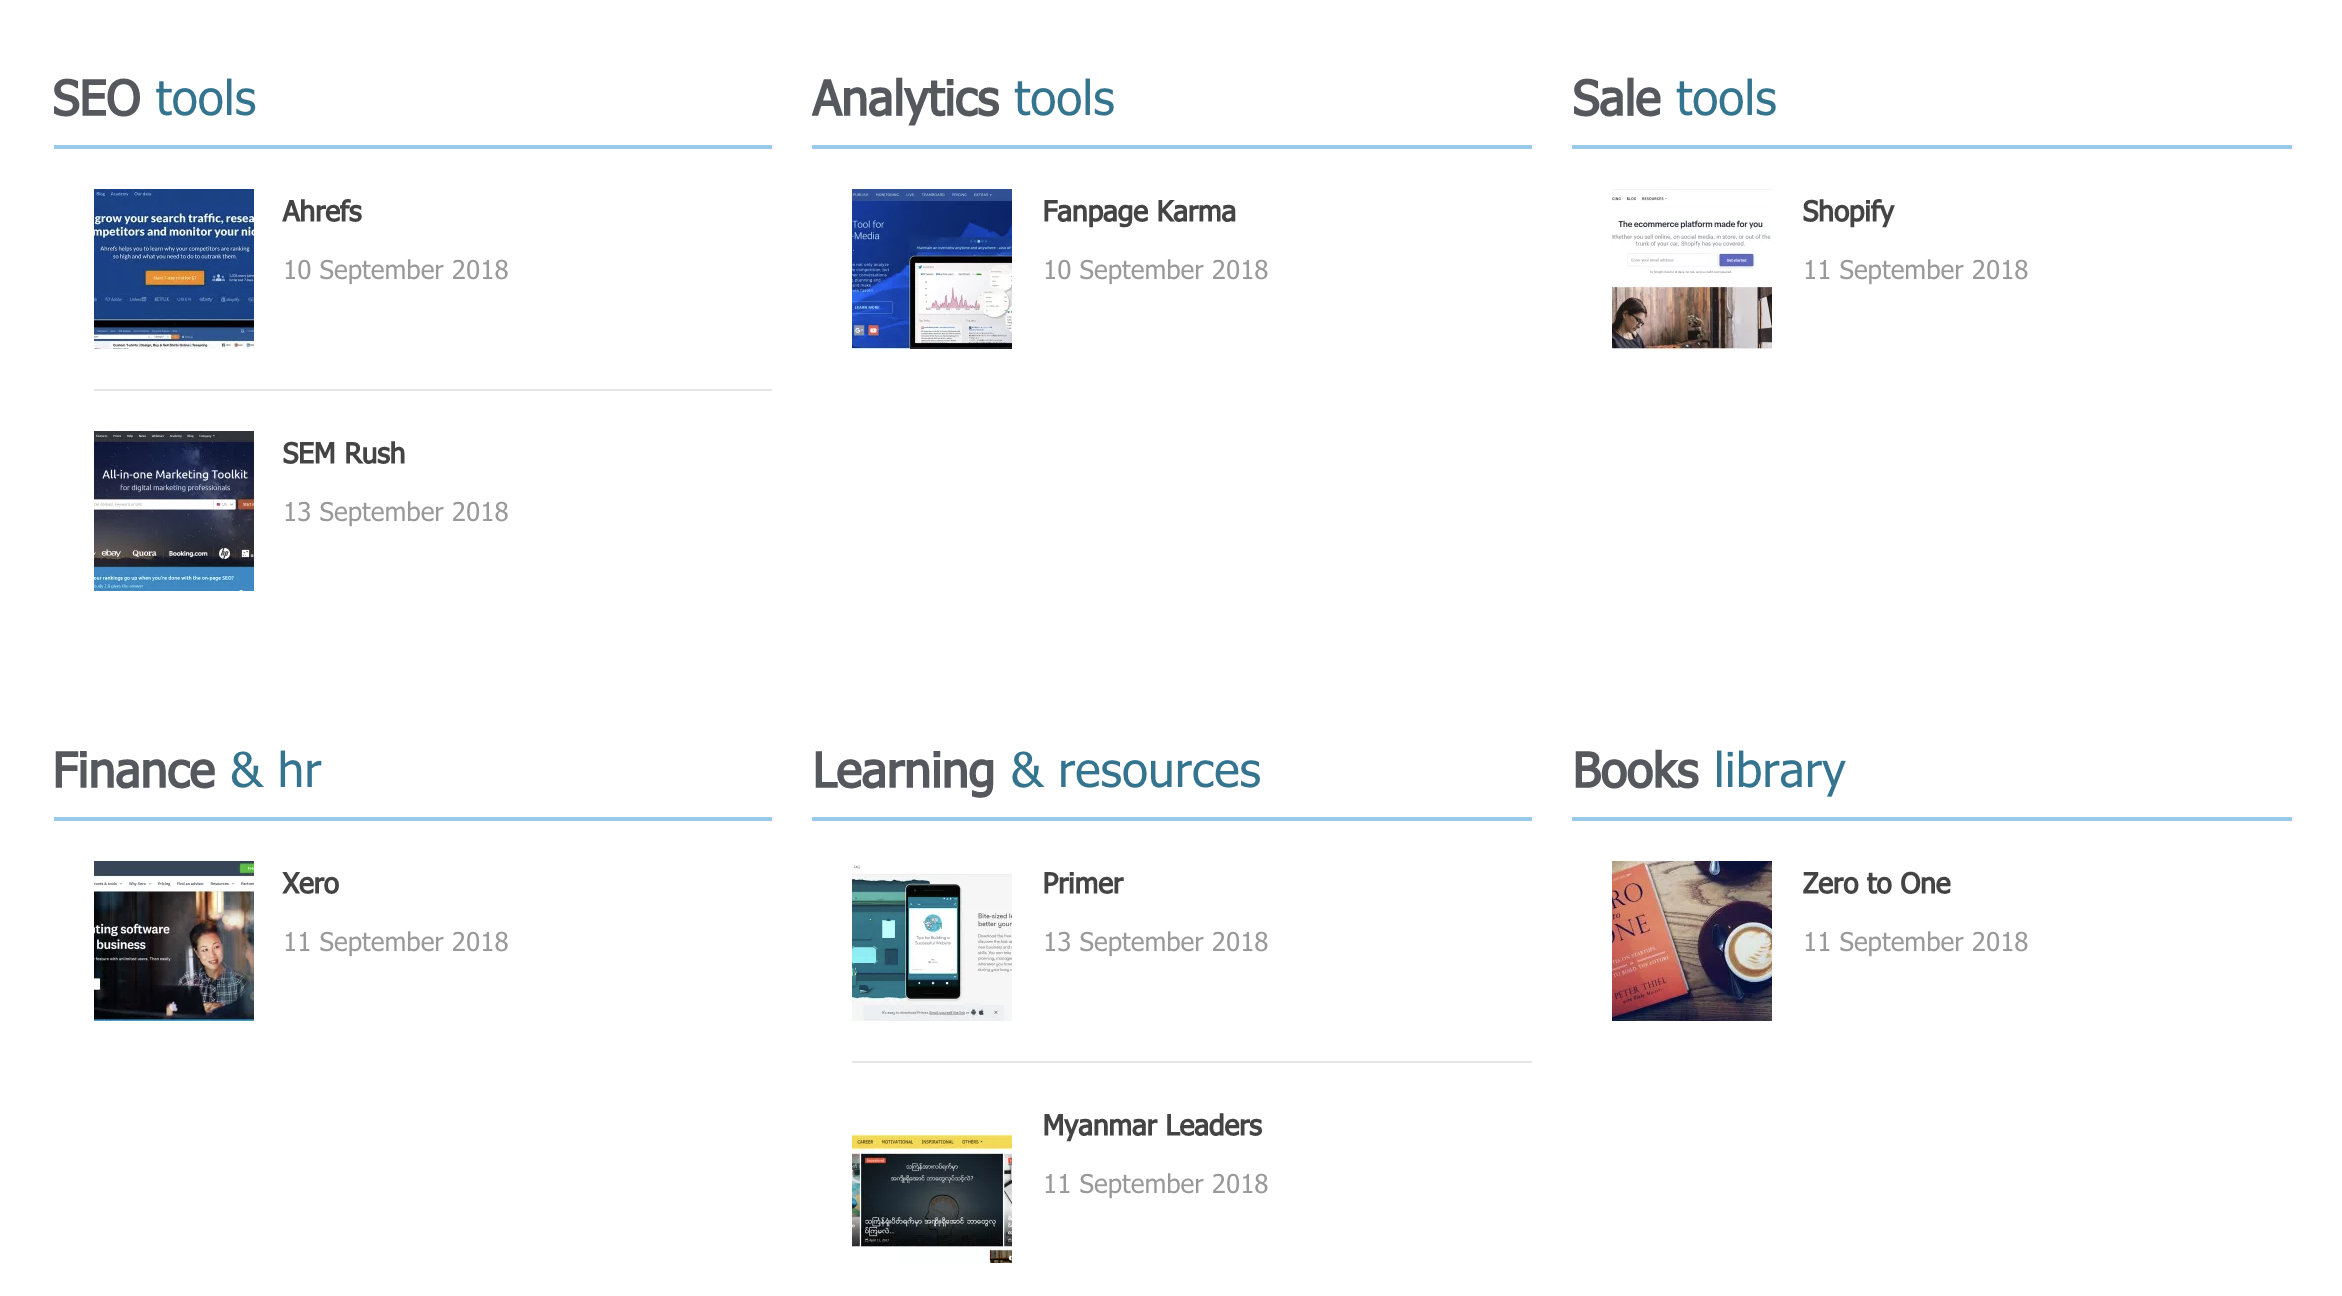Select the SEO tools section heading
This screenshot has width=2342, height=1296.
coord(154,99)
